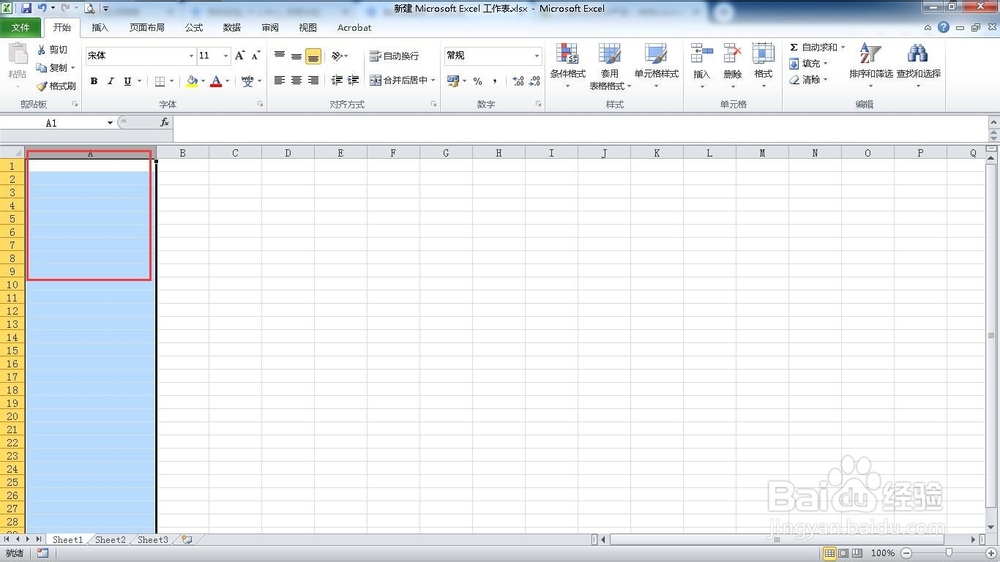Toggle underline formatting

[128, 81]
